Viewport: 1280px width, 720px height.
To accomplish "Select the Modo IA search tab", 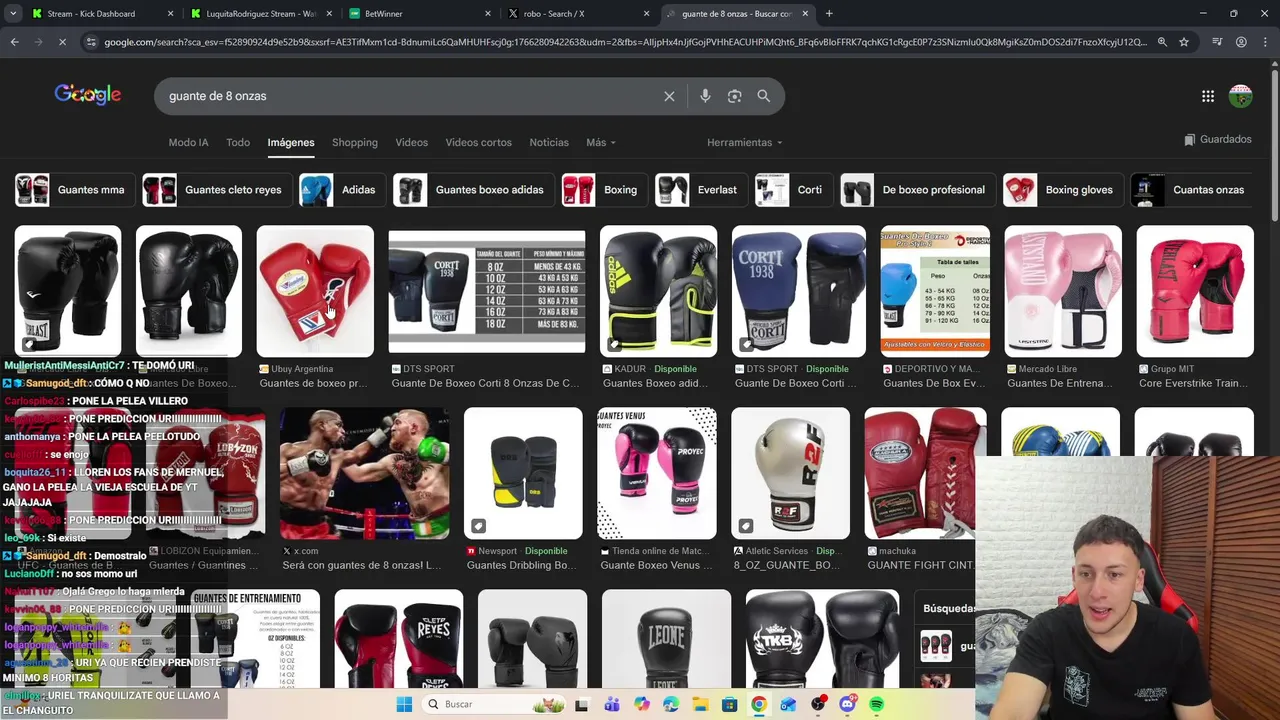I will pyautogui.click(x=188, y=142).
